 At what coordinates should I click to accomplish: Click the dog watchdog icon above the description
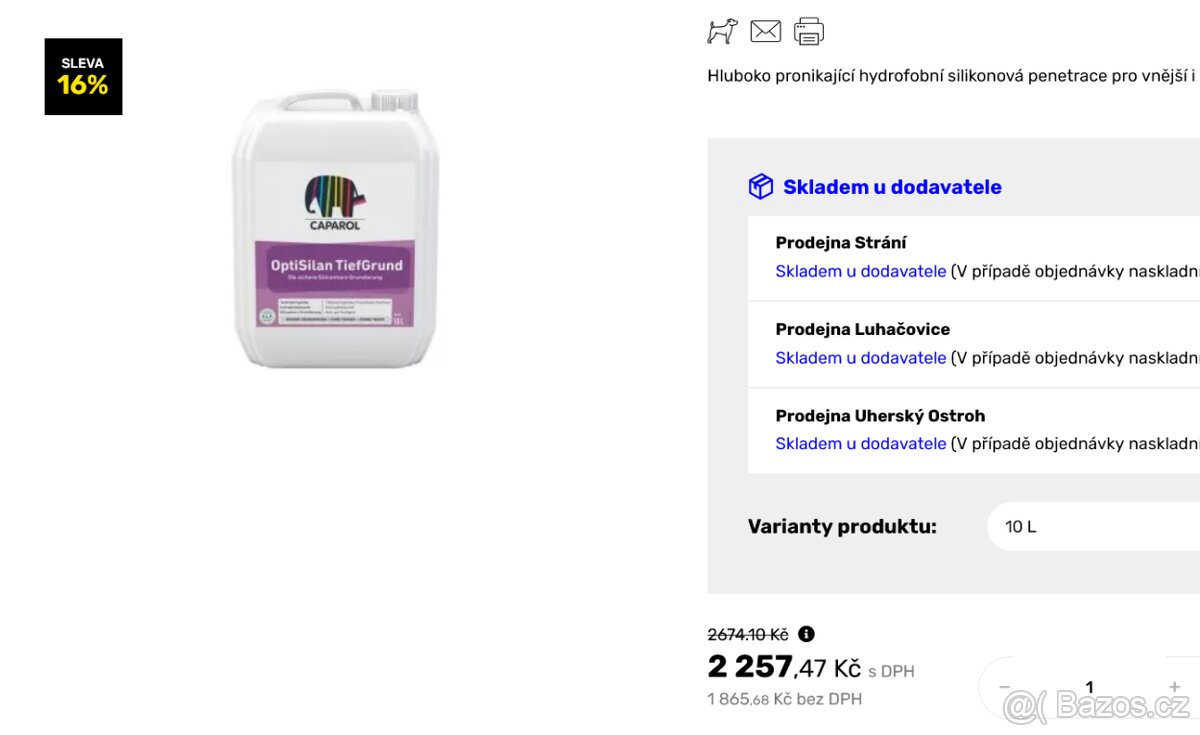pos(722,31)
